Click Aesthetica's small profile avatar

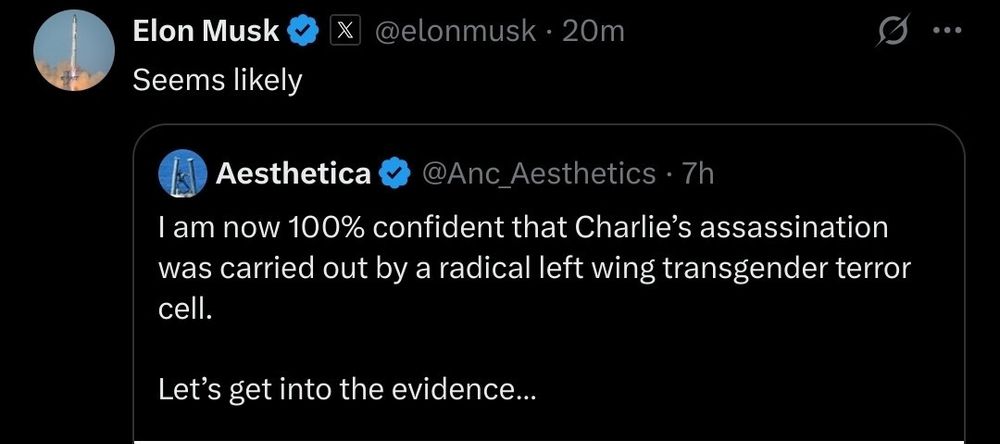tap(182, 175)
